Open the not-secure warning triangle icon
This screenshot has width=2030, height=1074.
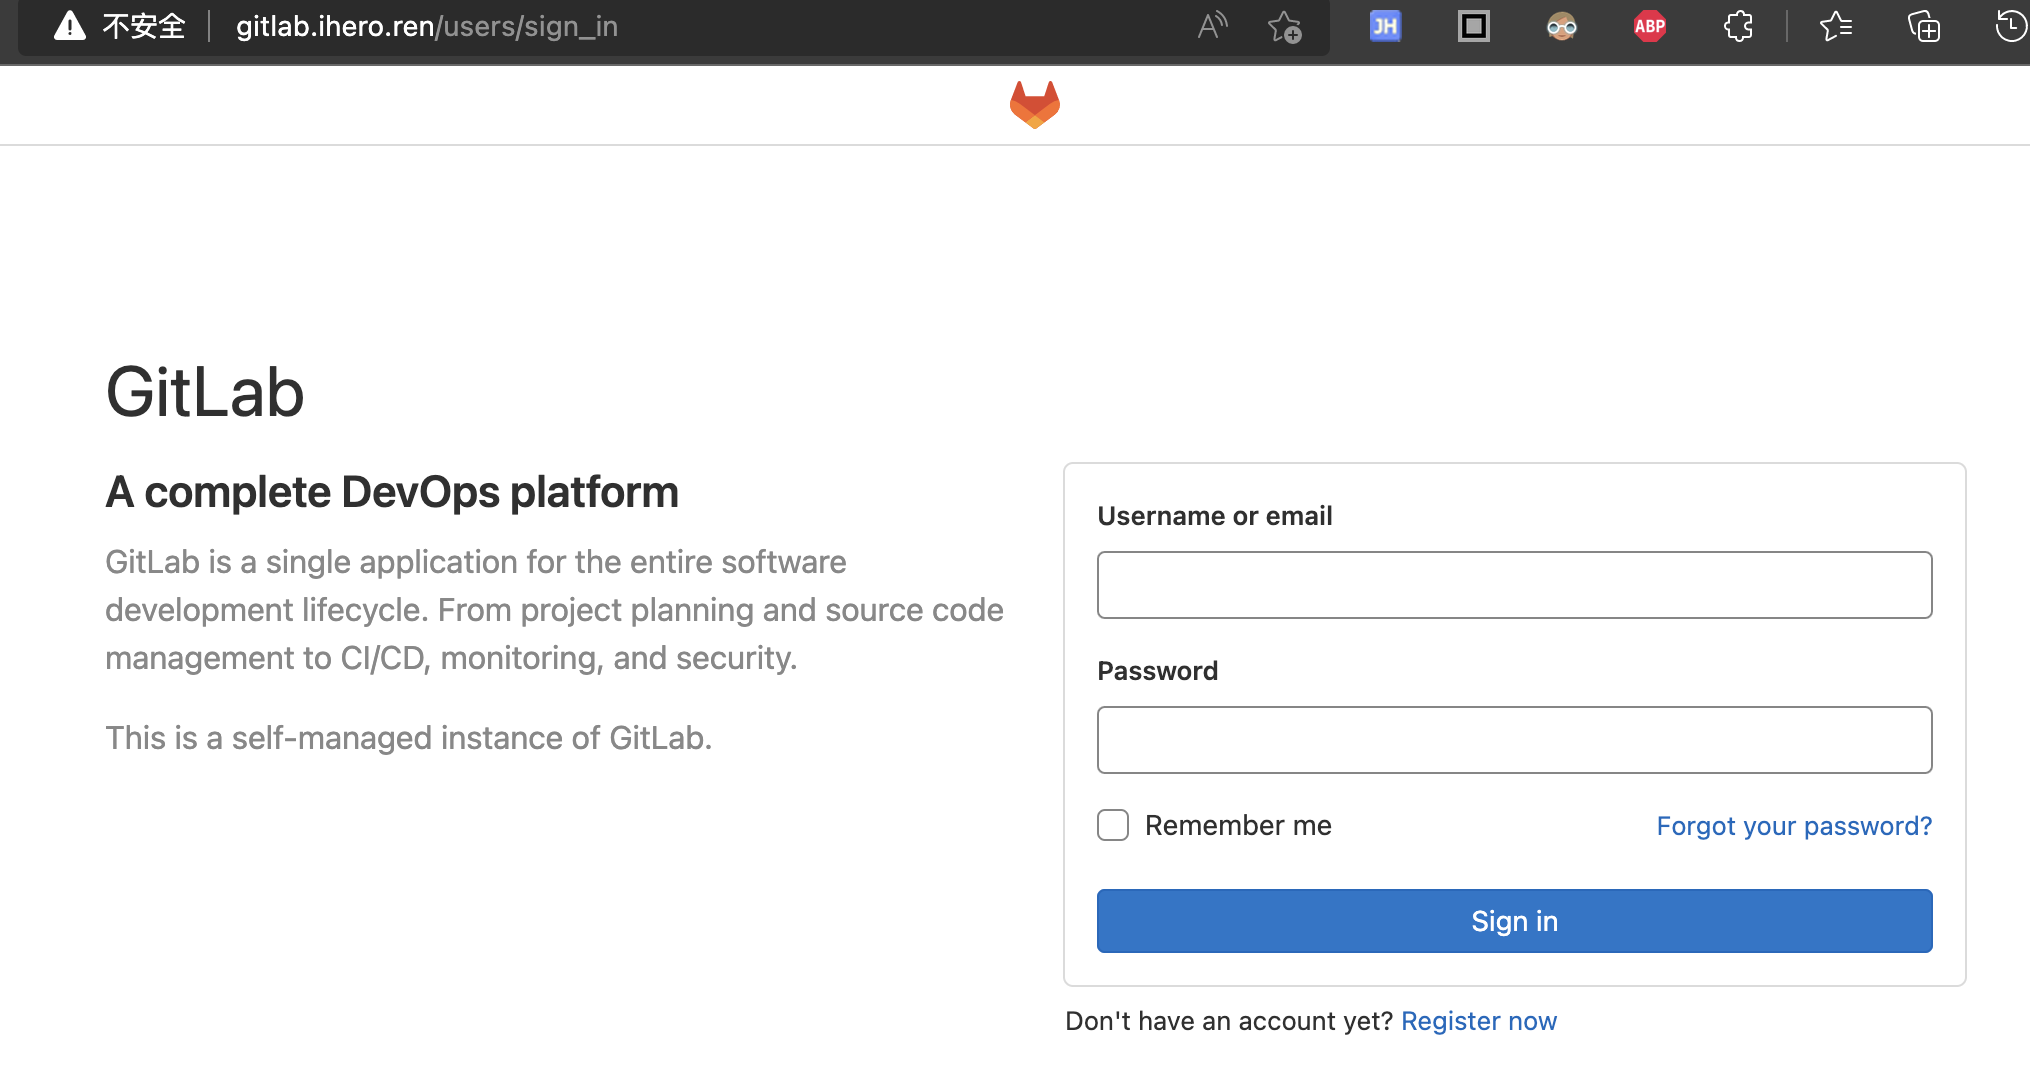click(69, 26)
